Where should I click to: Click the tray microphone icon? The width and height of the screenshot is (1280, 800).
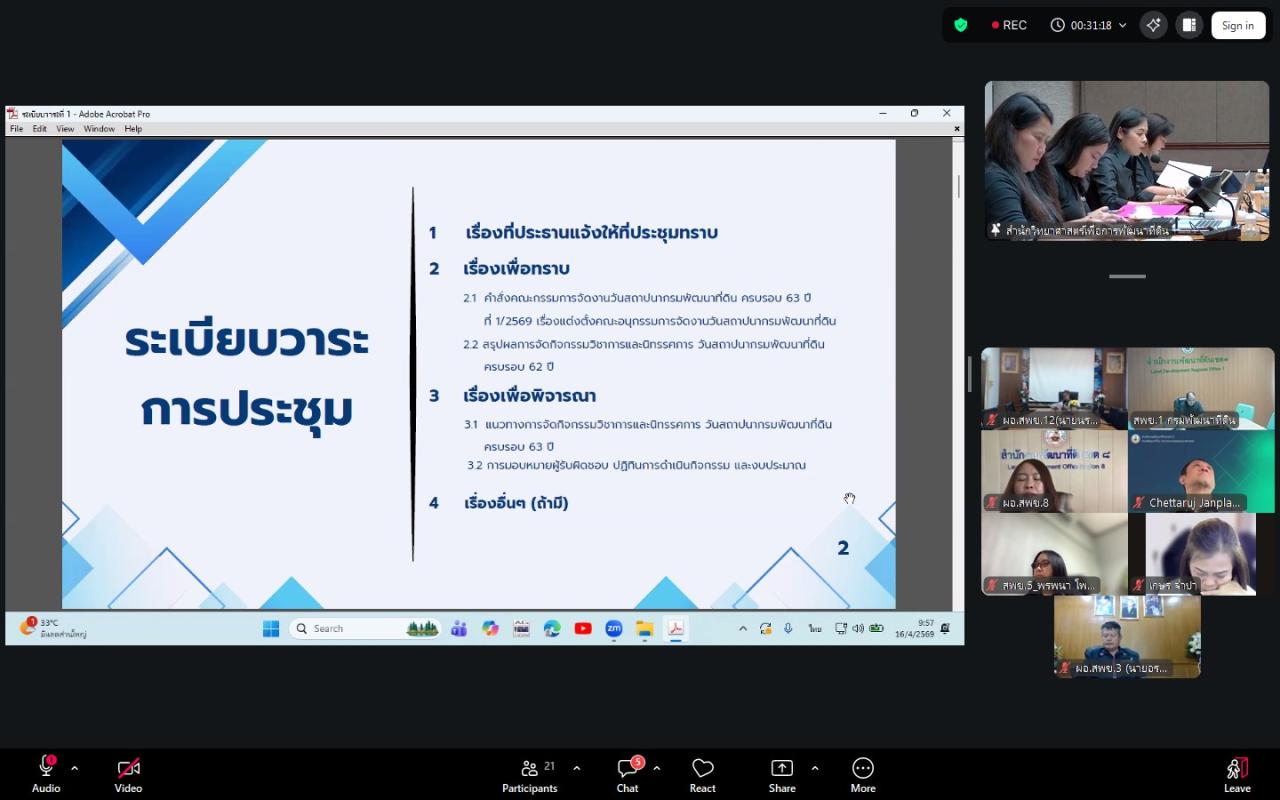point(788,628)
